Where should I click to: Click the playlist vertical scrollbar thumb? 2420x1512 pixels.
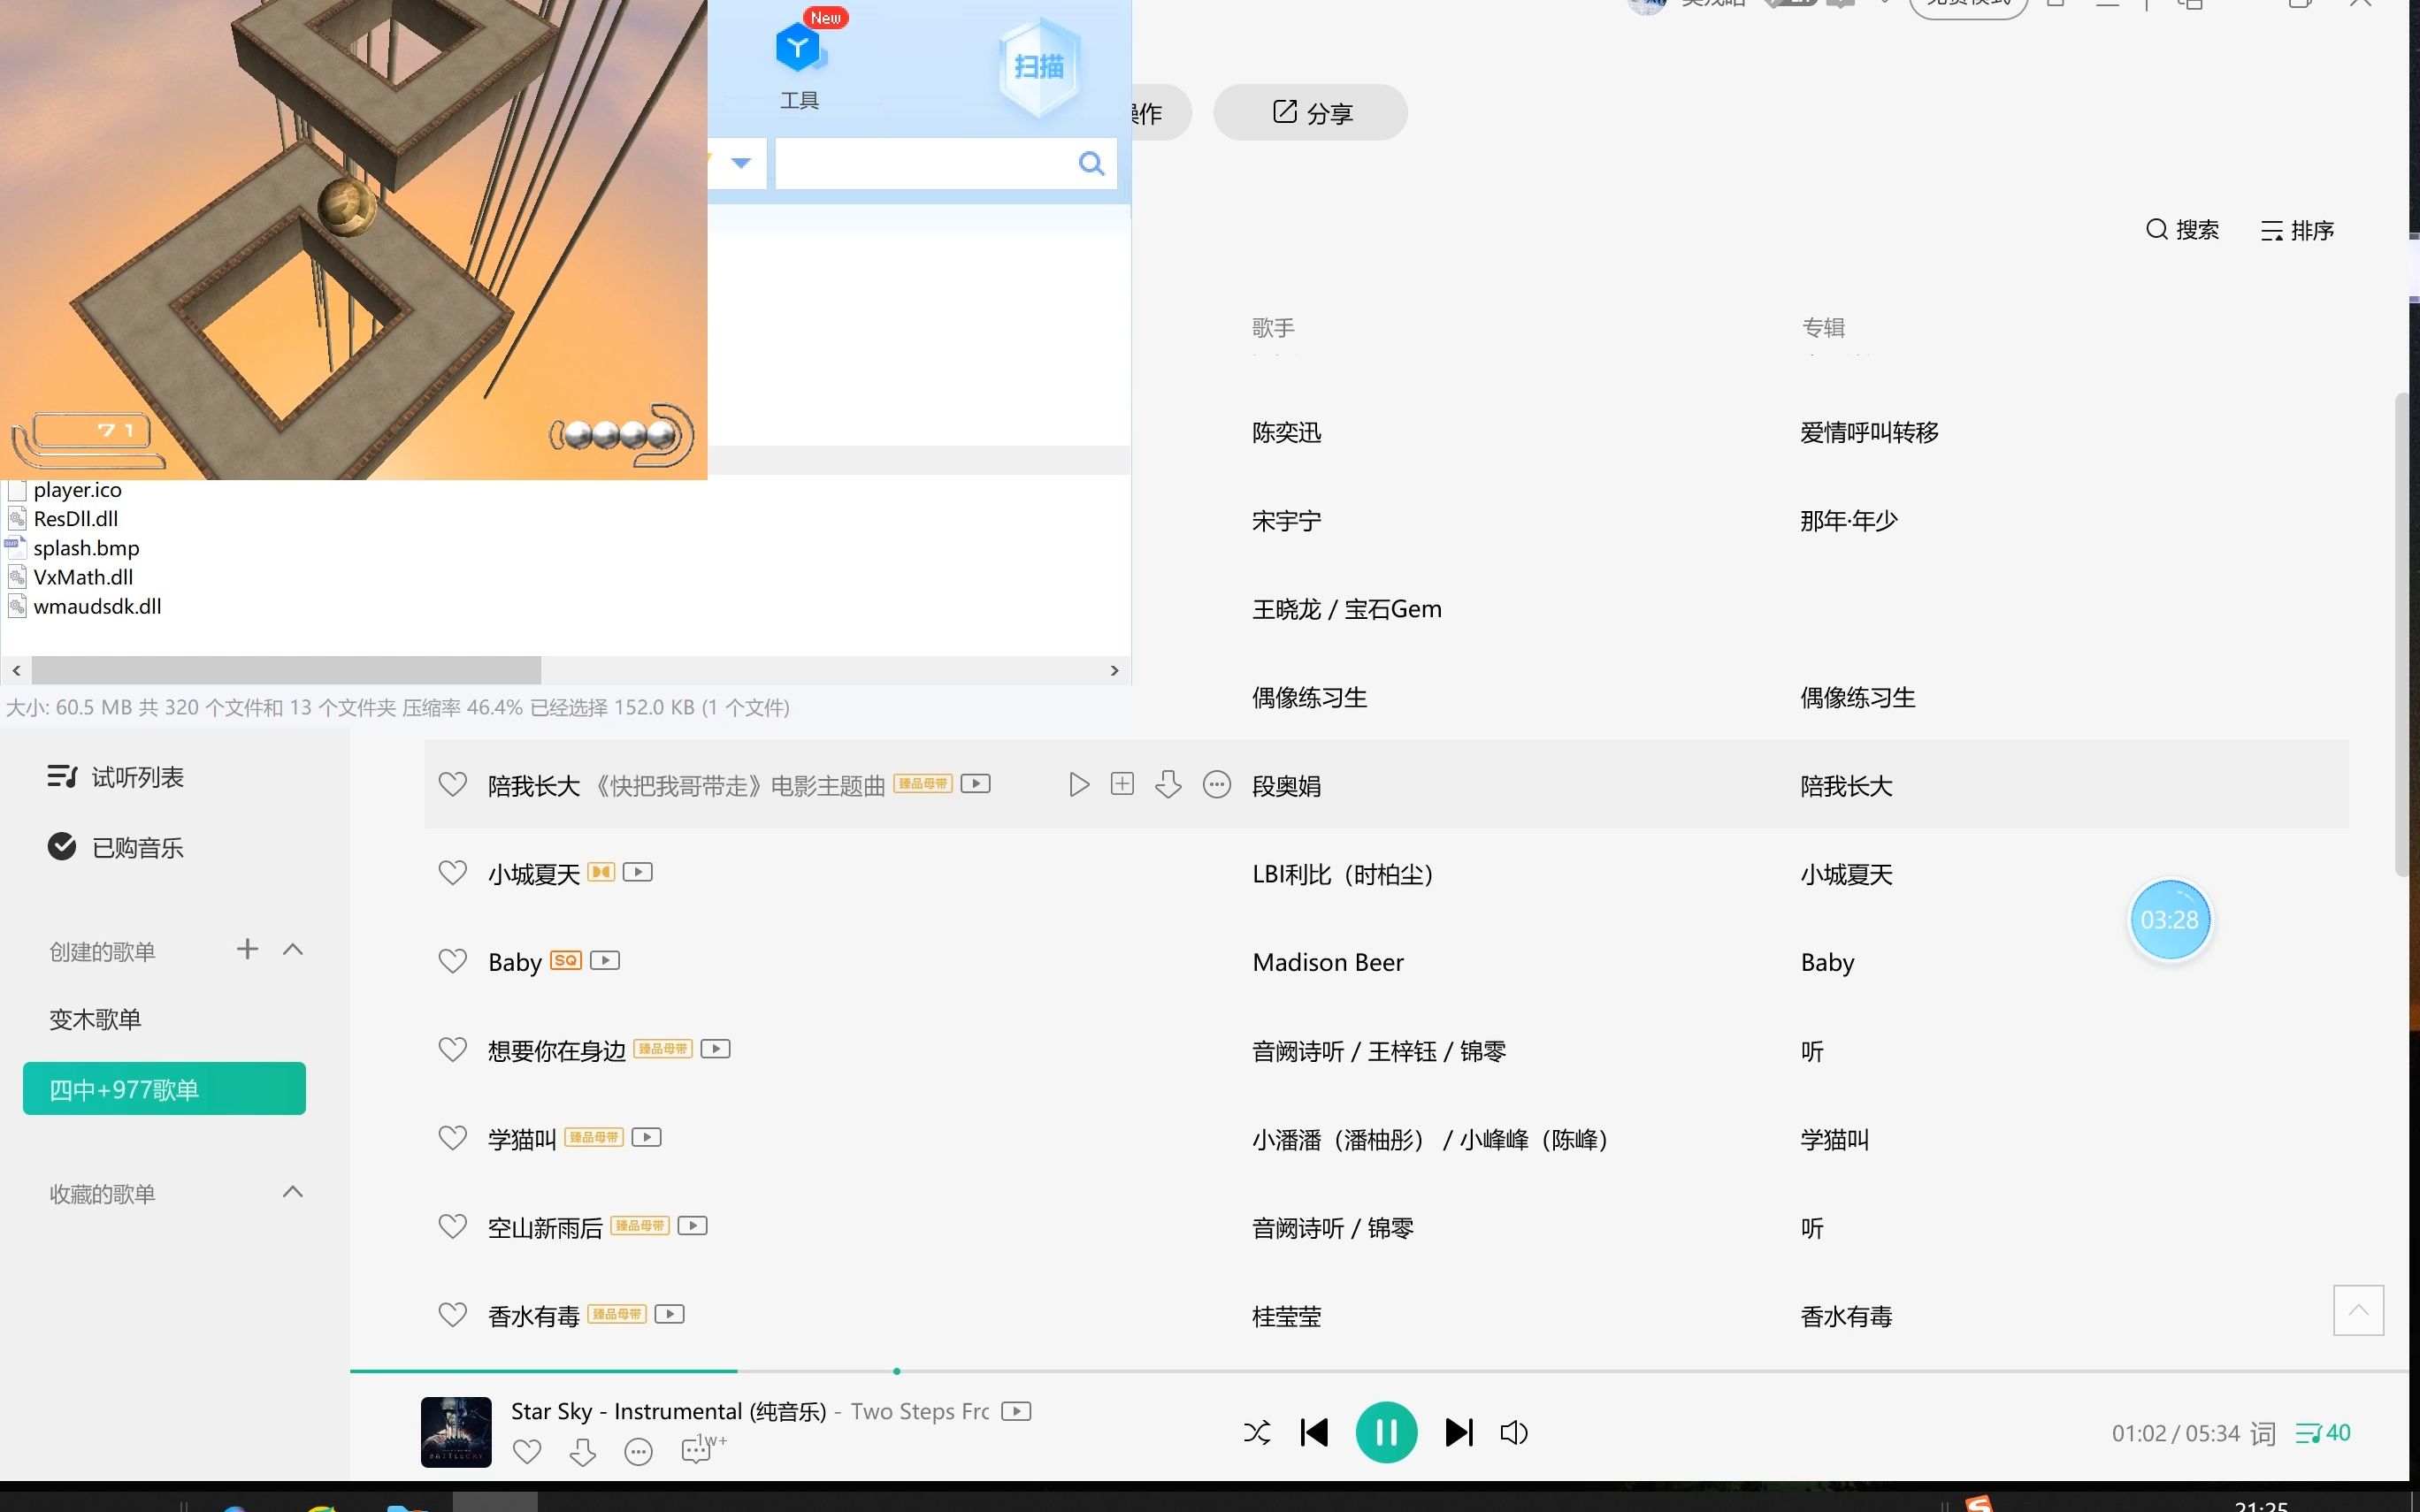2402,635
